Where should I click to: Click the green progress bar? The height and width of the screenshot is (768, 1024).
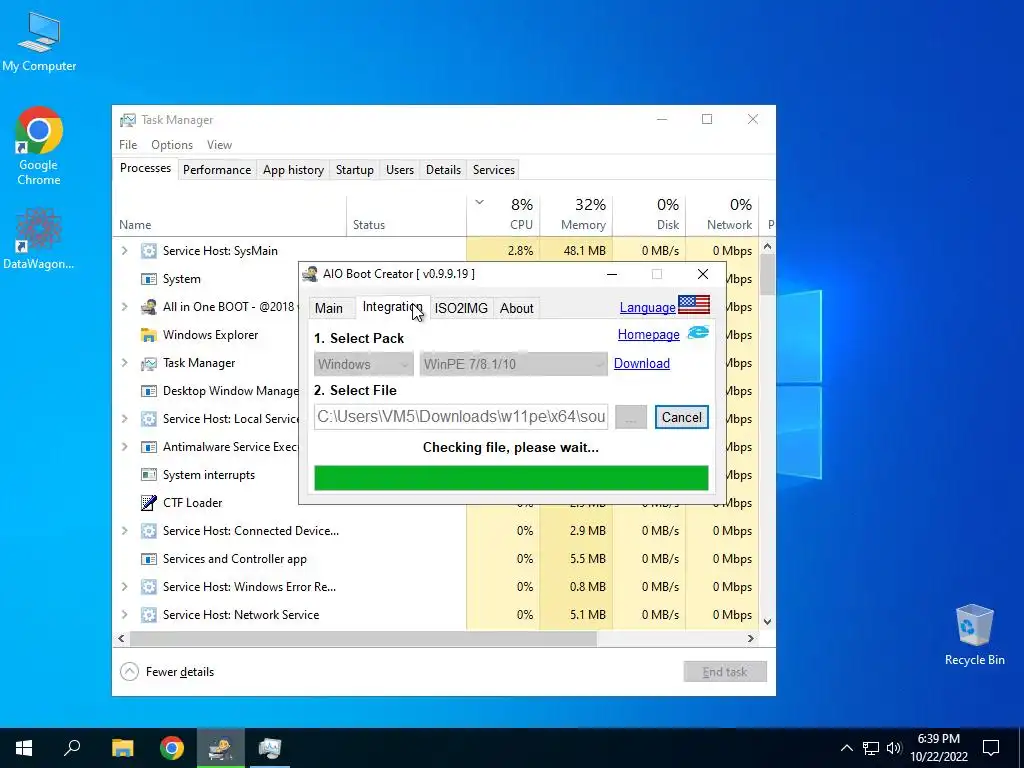point(511,478)
